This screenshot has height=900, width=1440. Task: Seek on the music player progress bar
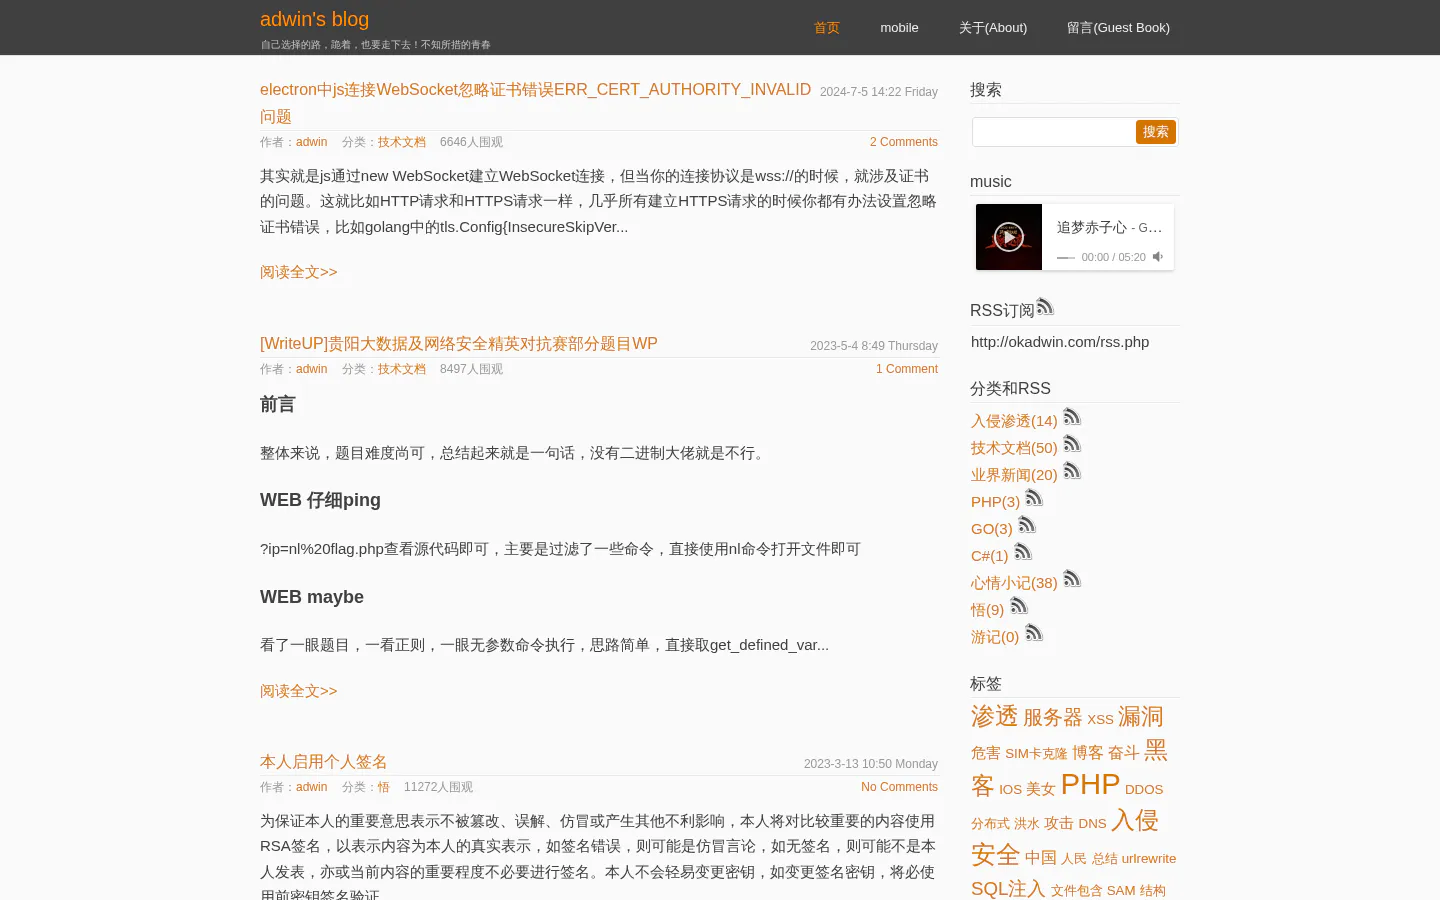[x=1066, y=258]
